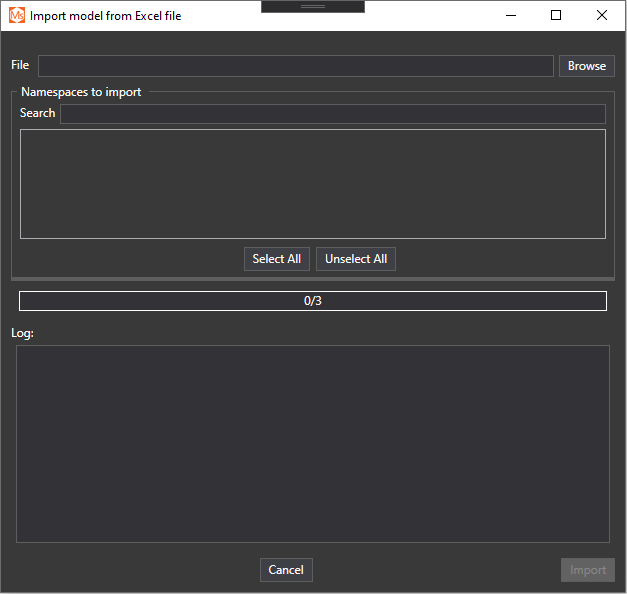
Task: Click the Browse button for file selection
Action: pos(586,66)
